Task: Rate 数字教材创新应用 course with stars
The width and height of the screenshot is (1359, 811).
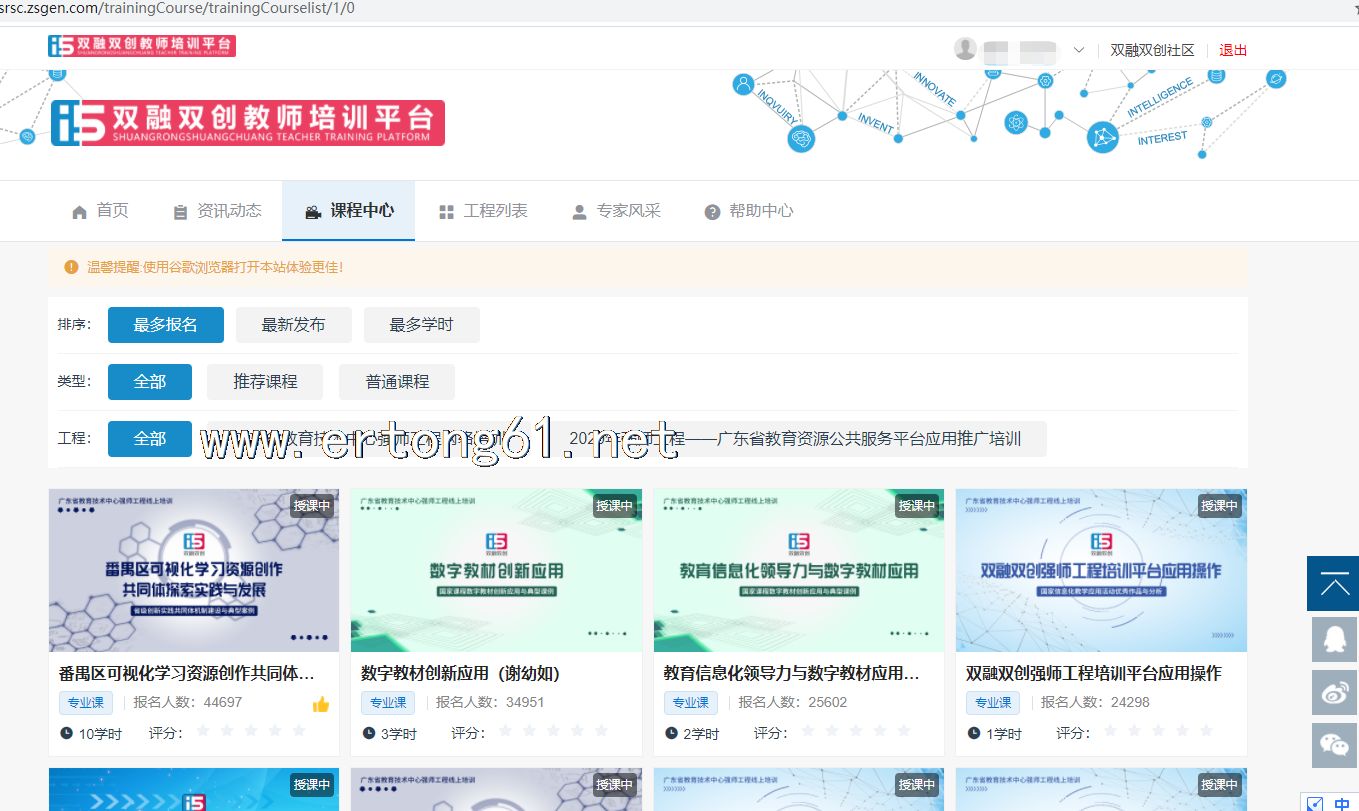Action: [x=553, y=732]
